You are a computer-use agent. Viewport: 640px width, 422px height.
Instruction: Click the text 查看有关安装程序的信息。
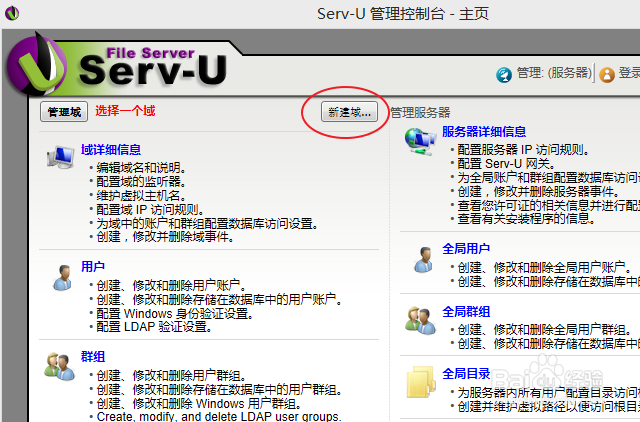click(x=526, y=219)
